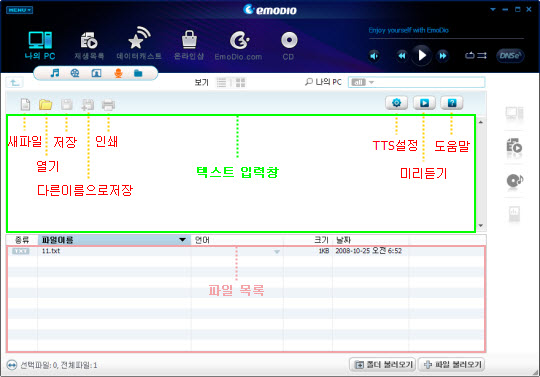Switch to the EmoDio.com tab
540x377 pixels.
[238, 46]
